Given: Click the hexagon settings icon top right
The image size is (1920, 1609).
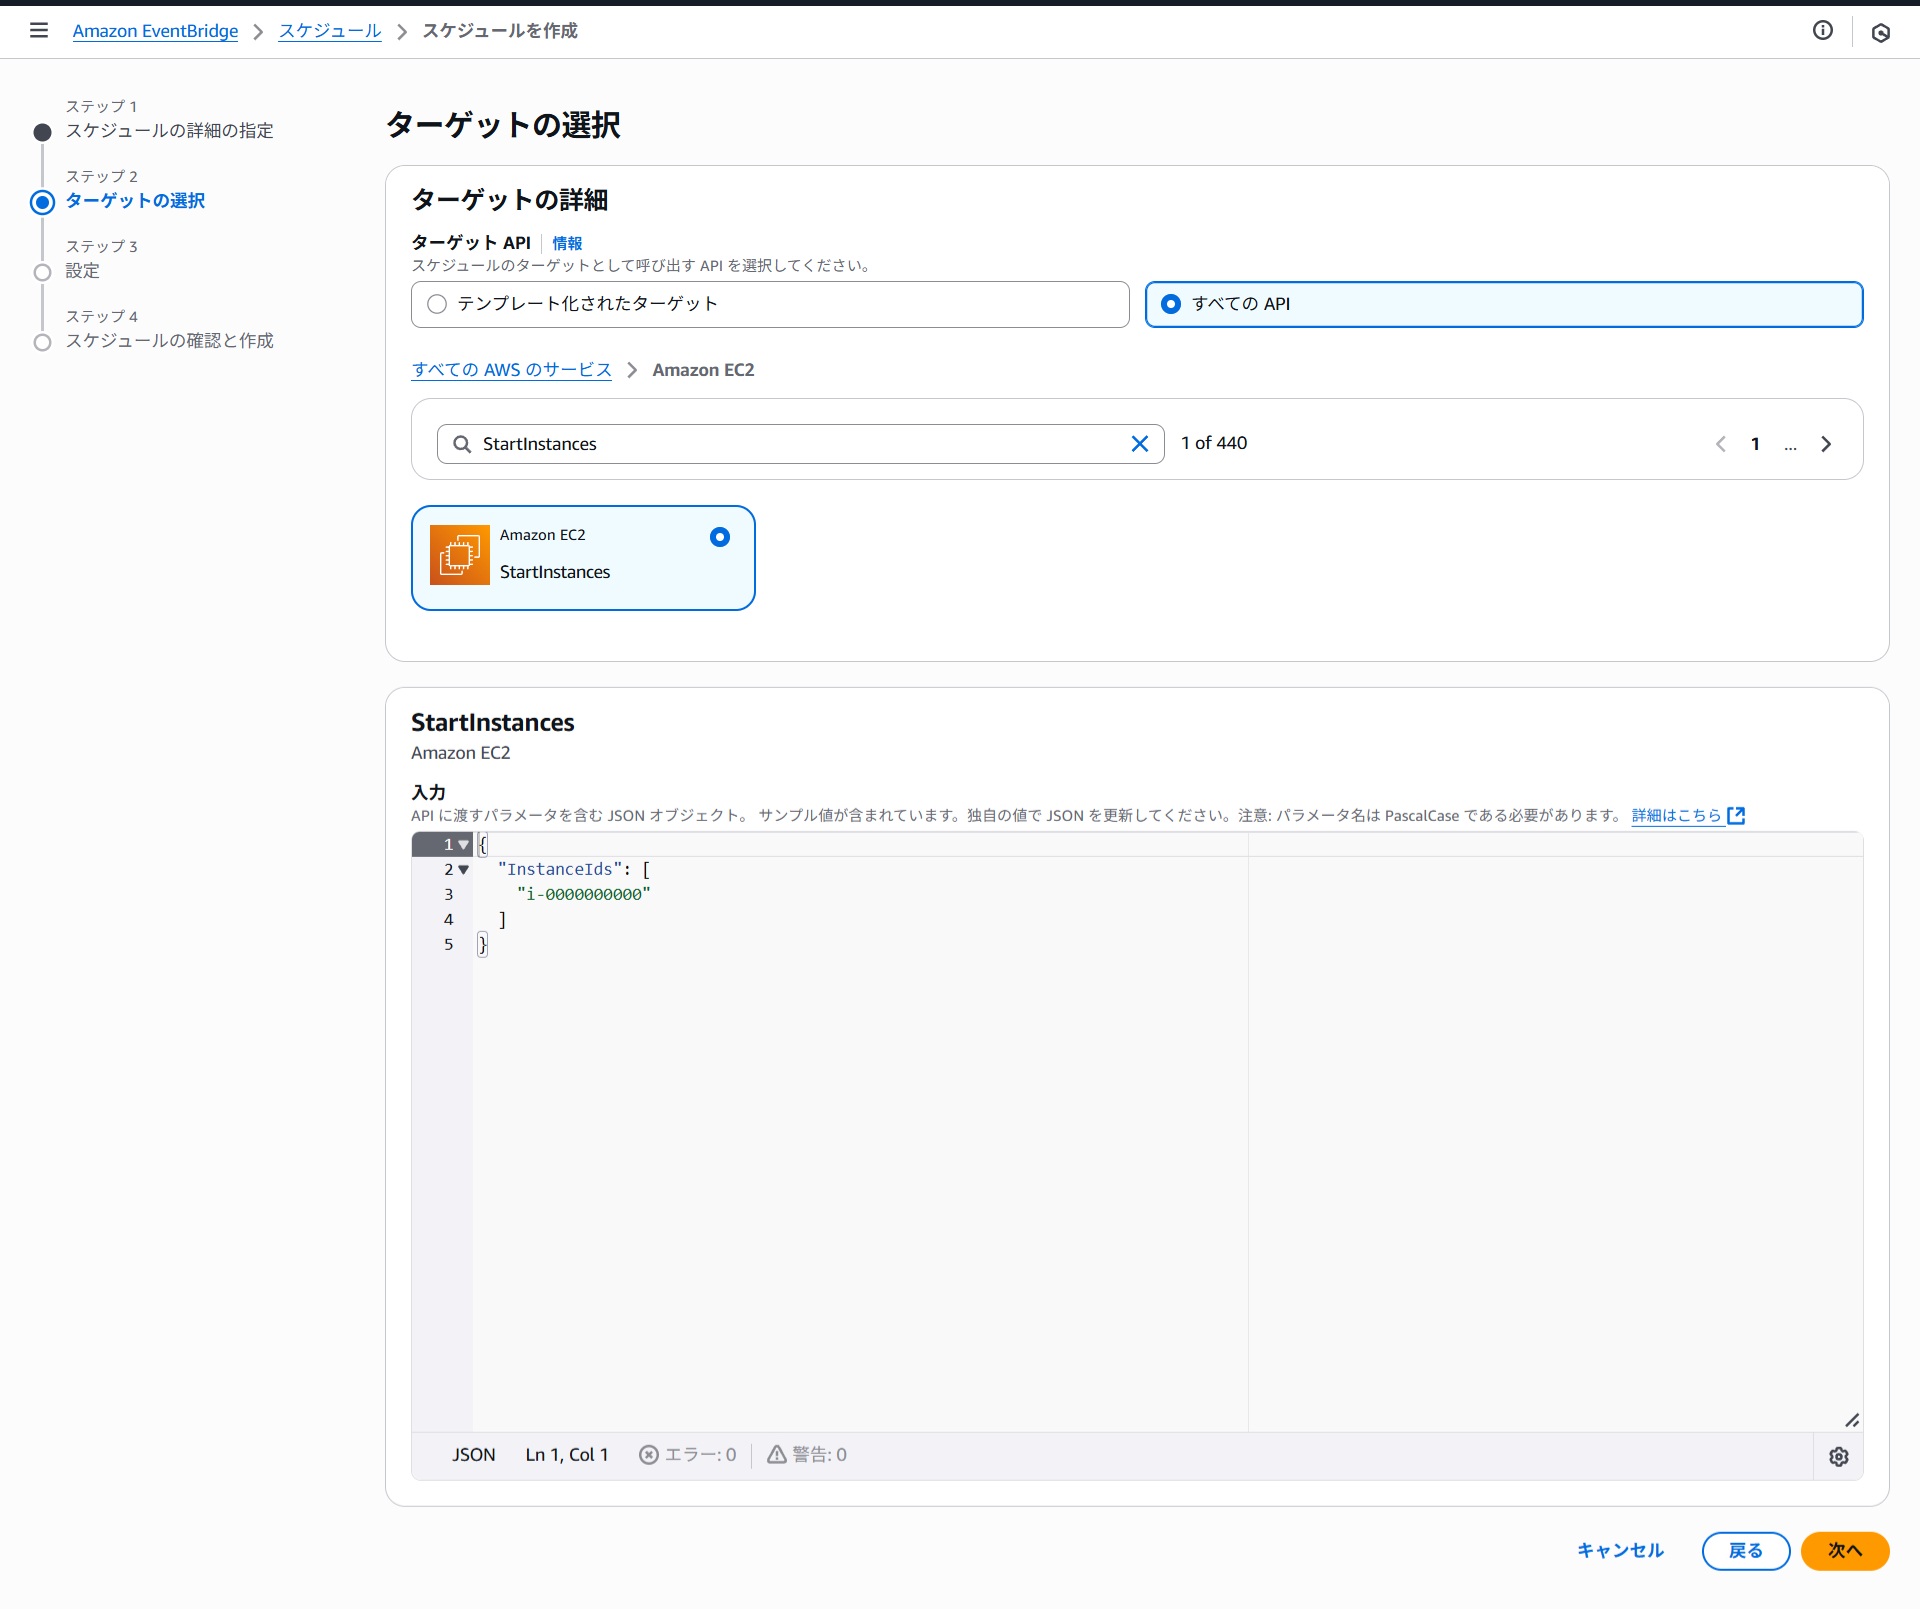Looking at the screenshot, I should [1880, 33].
